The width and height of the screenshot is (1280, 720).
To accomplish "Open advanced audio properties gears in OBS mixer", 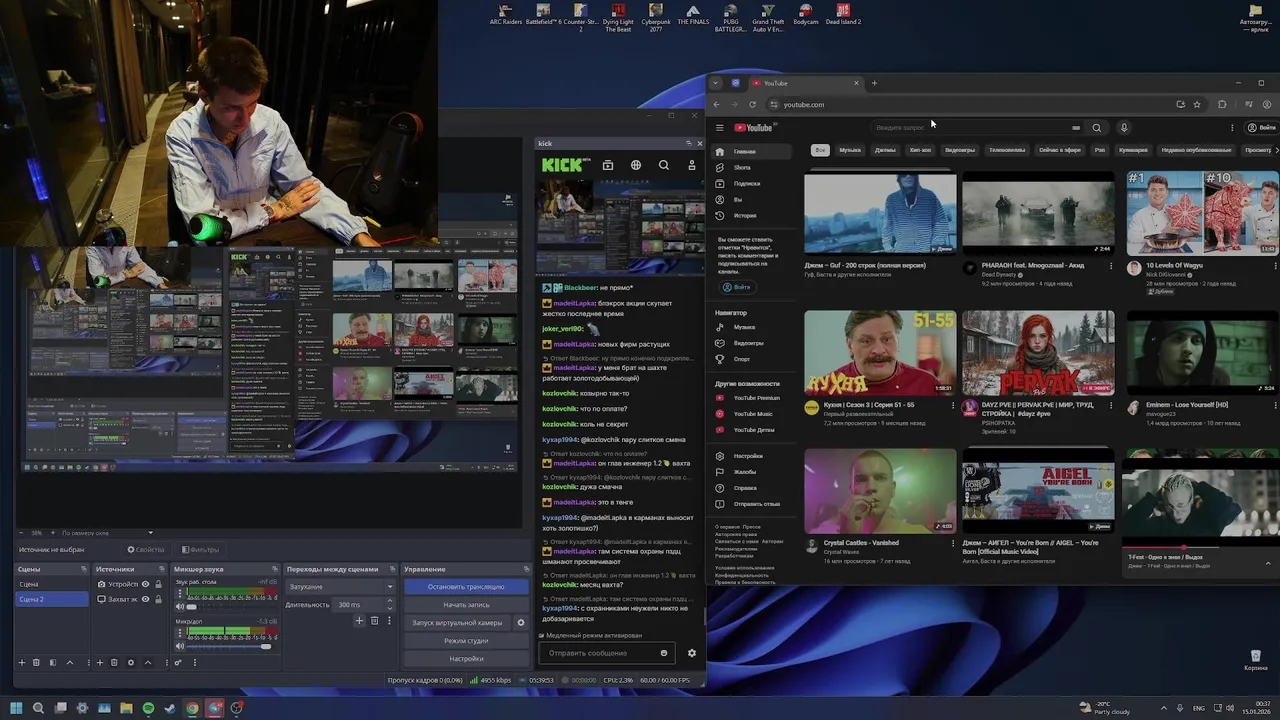I will 179,662.
